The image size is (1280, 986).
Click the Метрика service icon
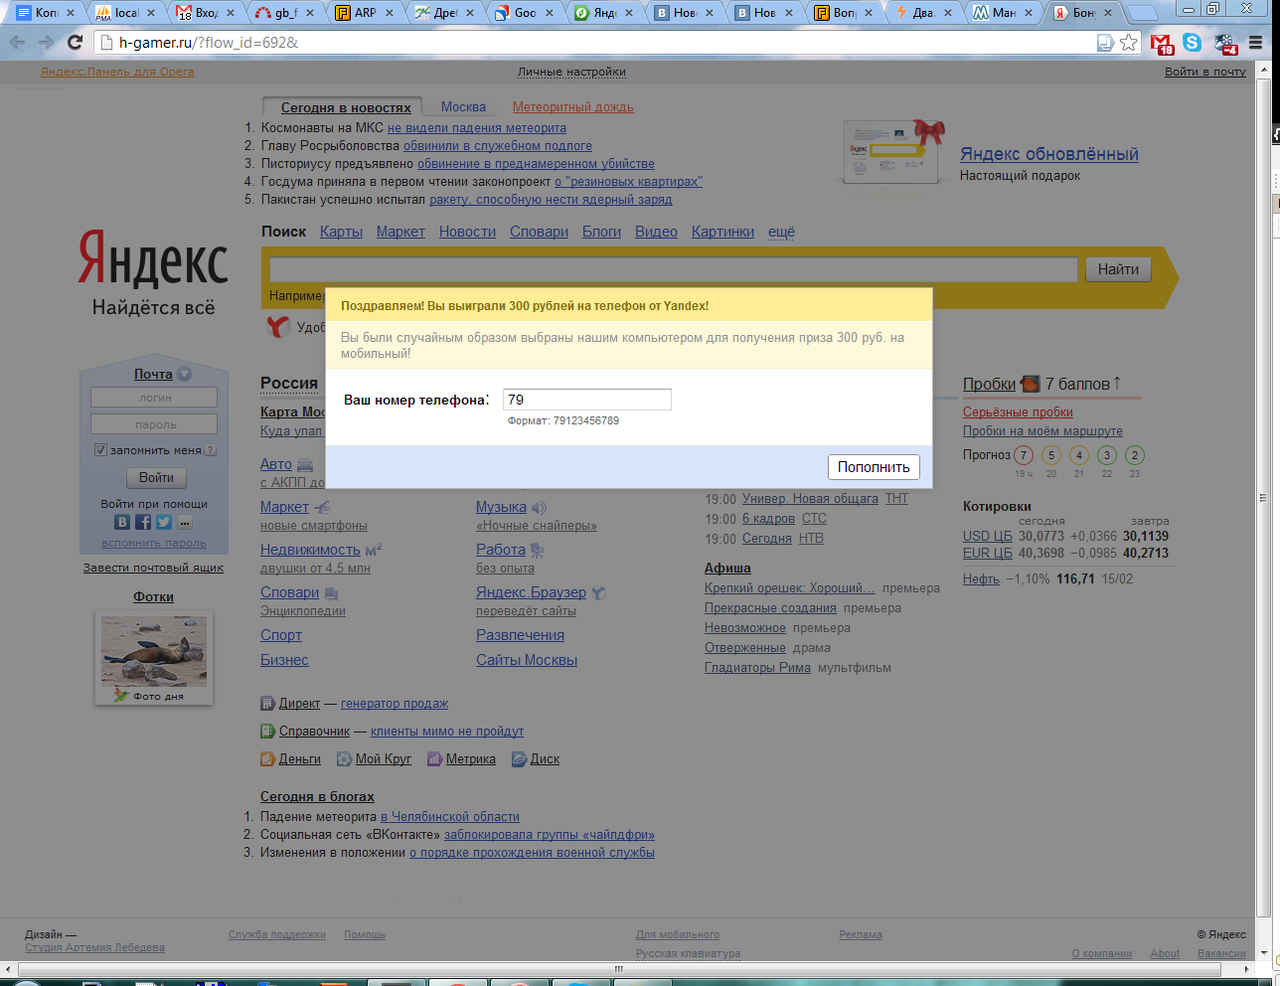pos(434,759)
